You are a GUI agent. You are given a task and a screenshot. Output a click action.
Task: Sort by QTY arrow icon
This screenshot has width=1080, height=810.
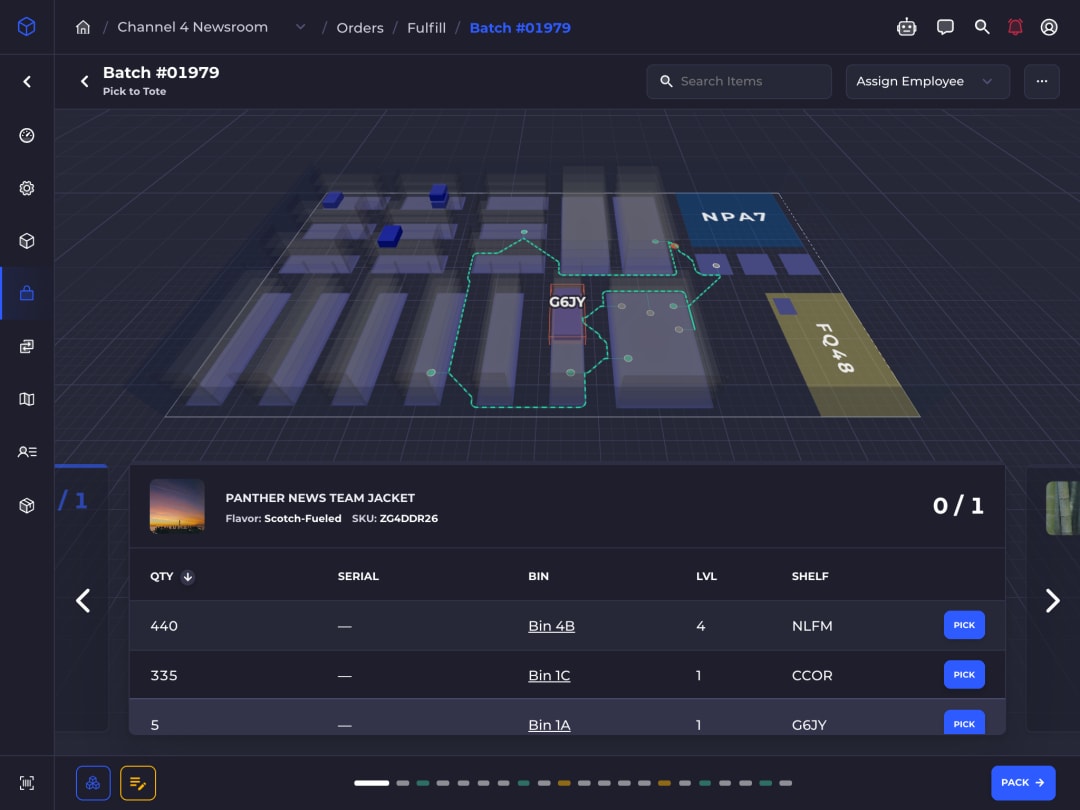[x=187, y=577]
